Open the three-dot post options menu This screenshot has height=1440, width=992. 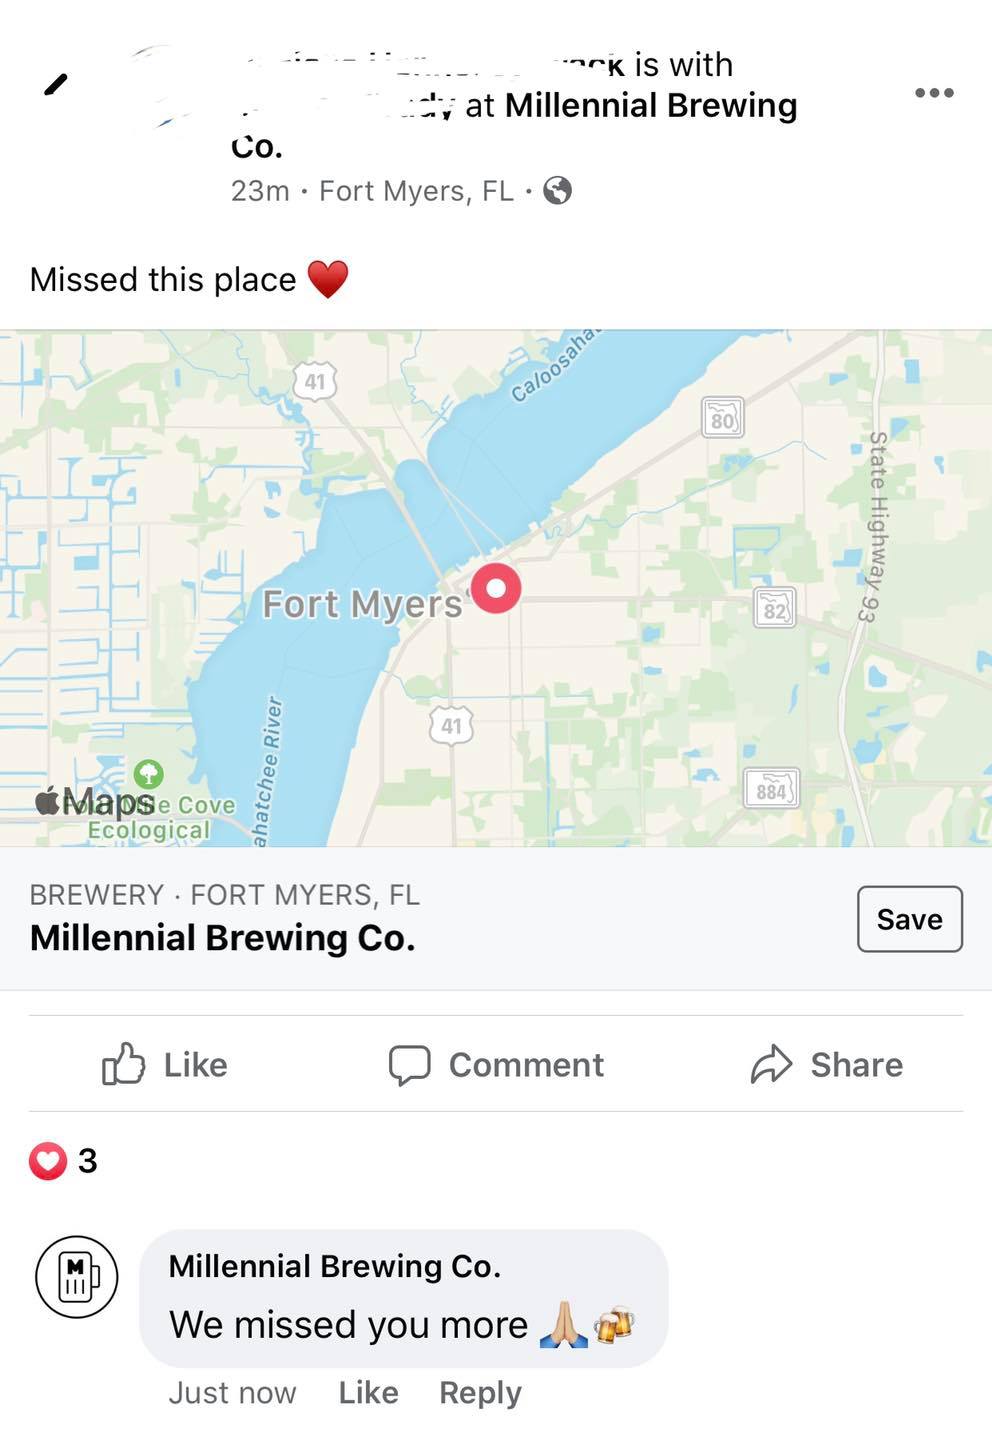(934, 93)
